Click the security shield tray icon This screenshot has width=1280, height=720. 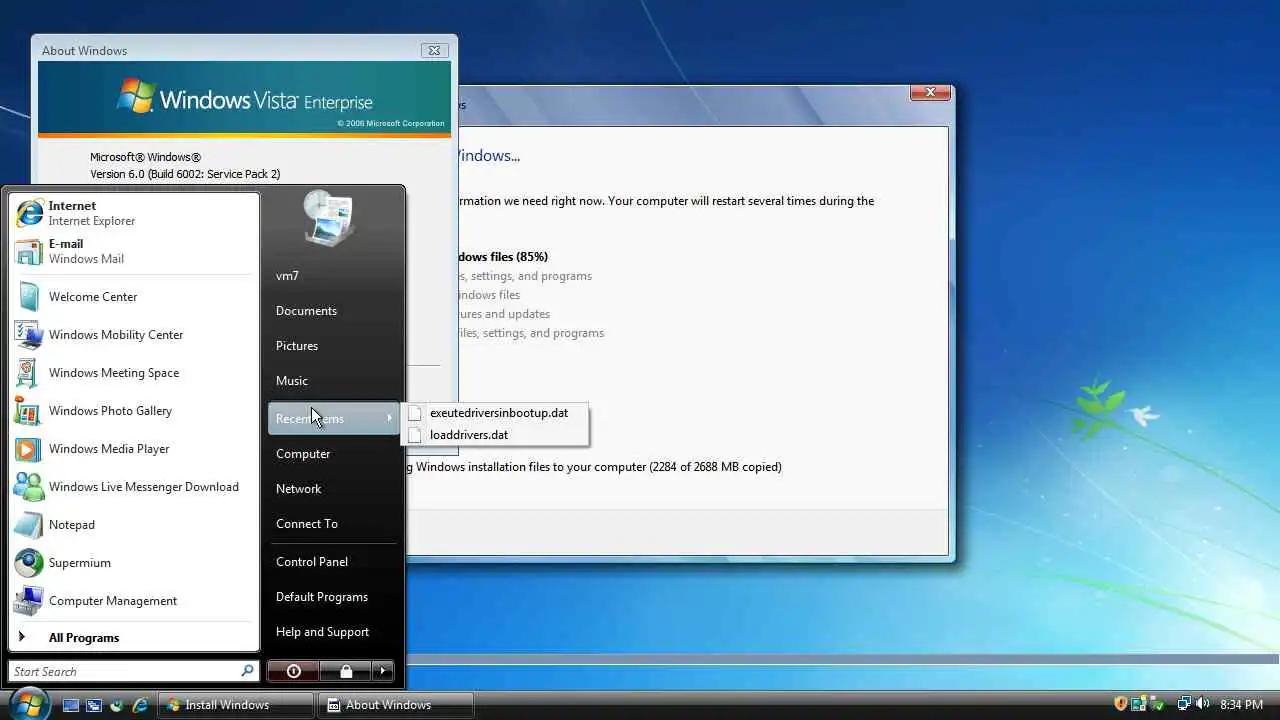click(1121, 704)
